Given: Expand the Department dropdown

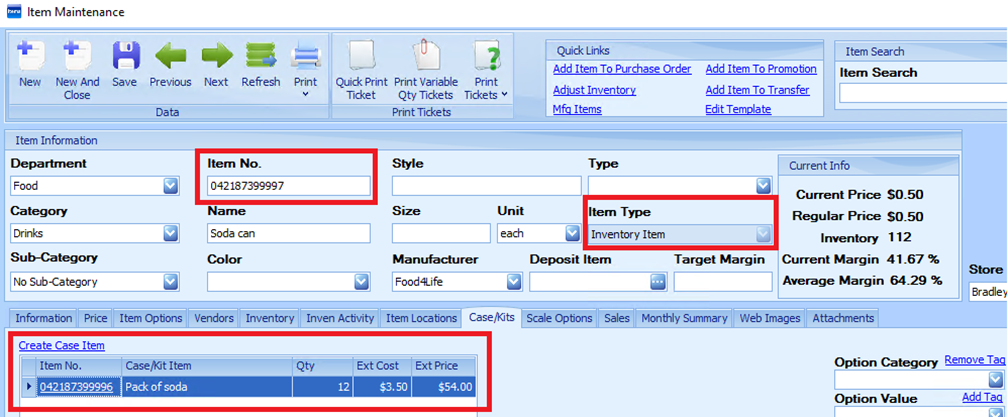Looking at the screenshot, I should tap(170, 186).
